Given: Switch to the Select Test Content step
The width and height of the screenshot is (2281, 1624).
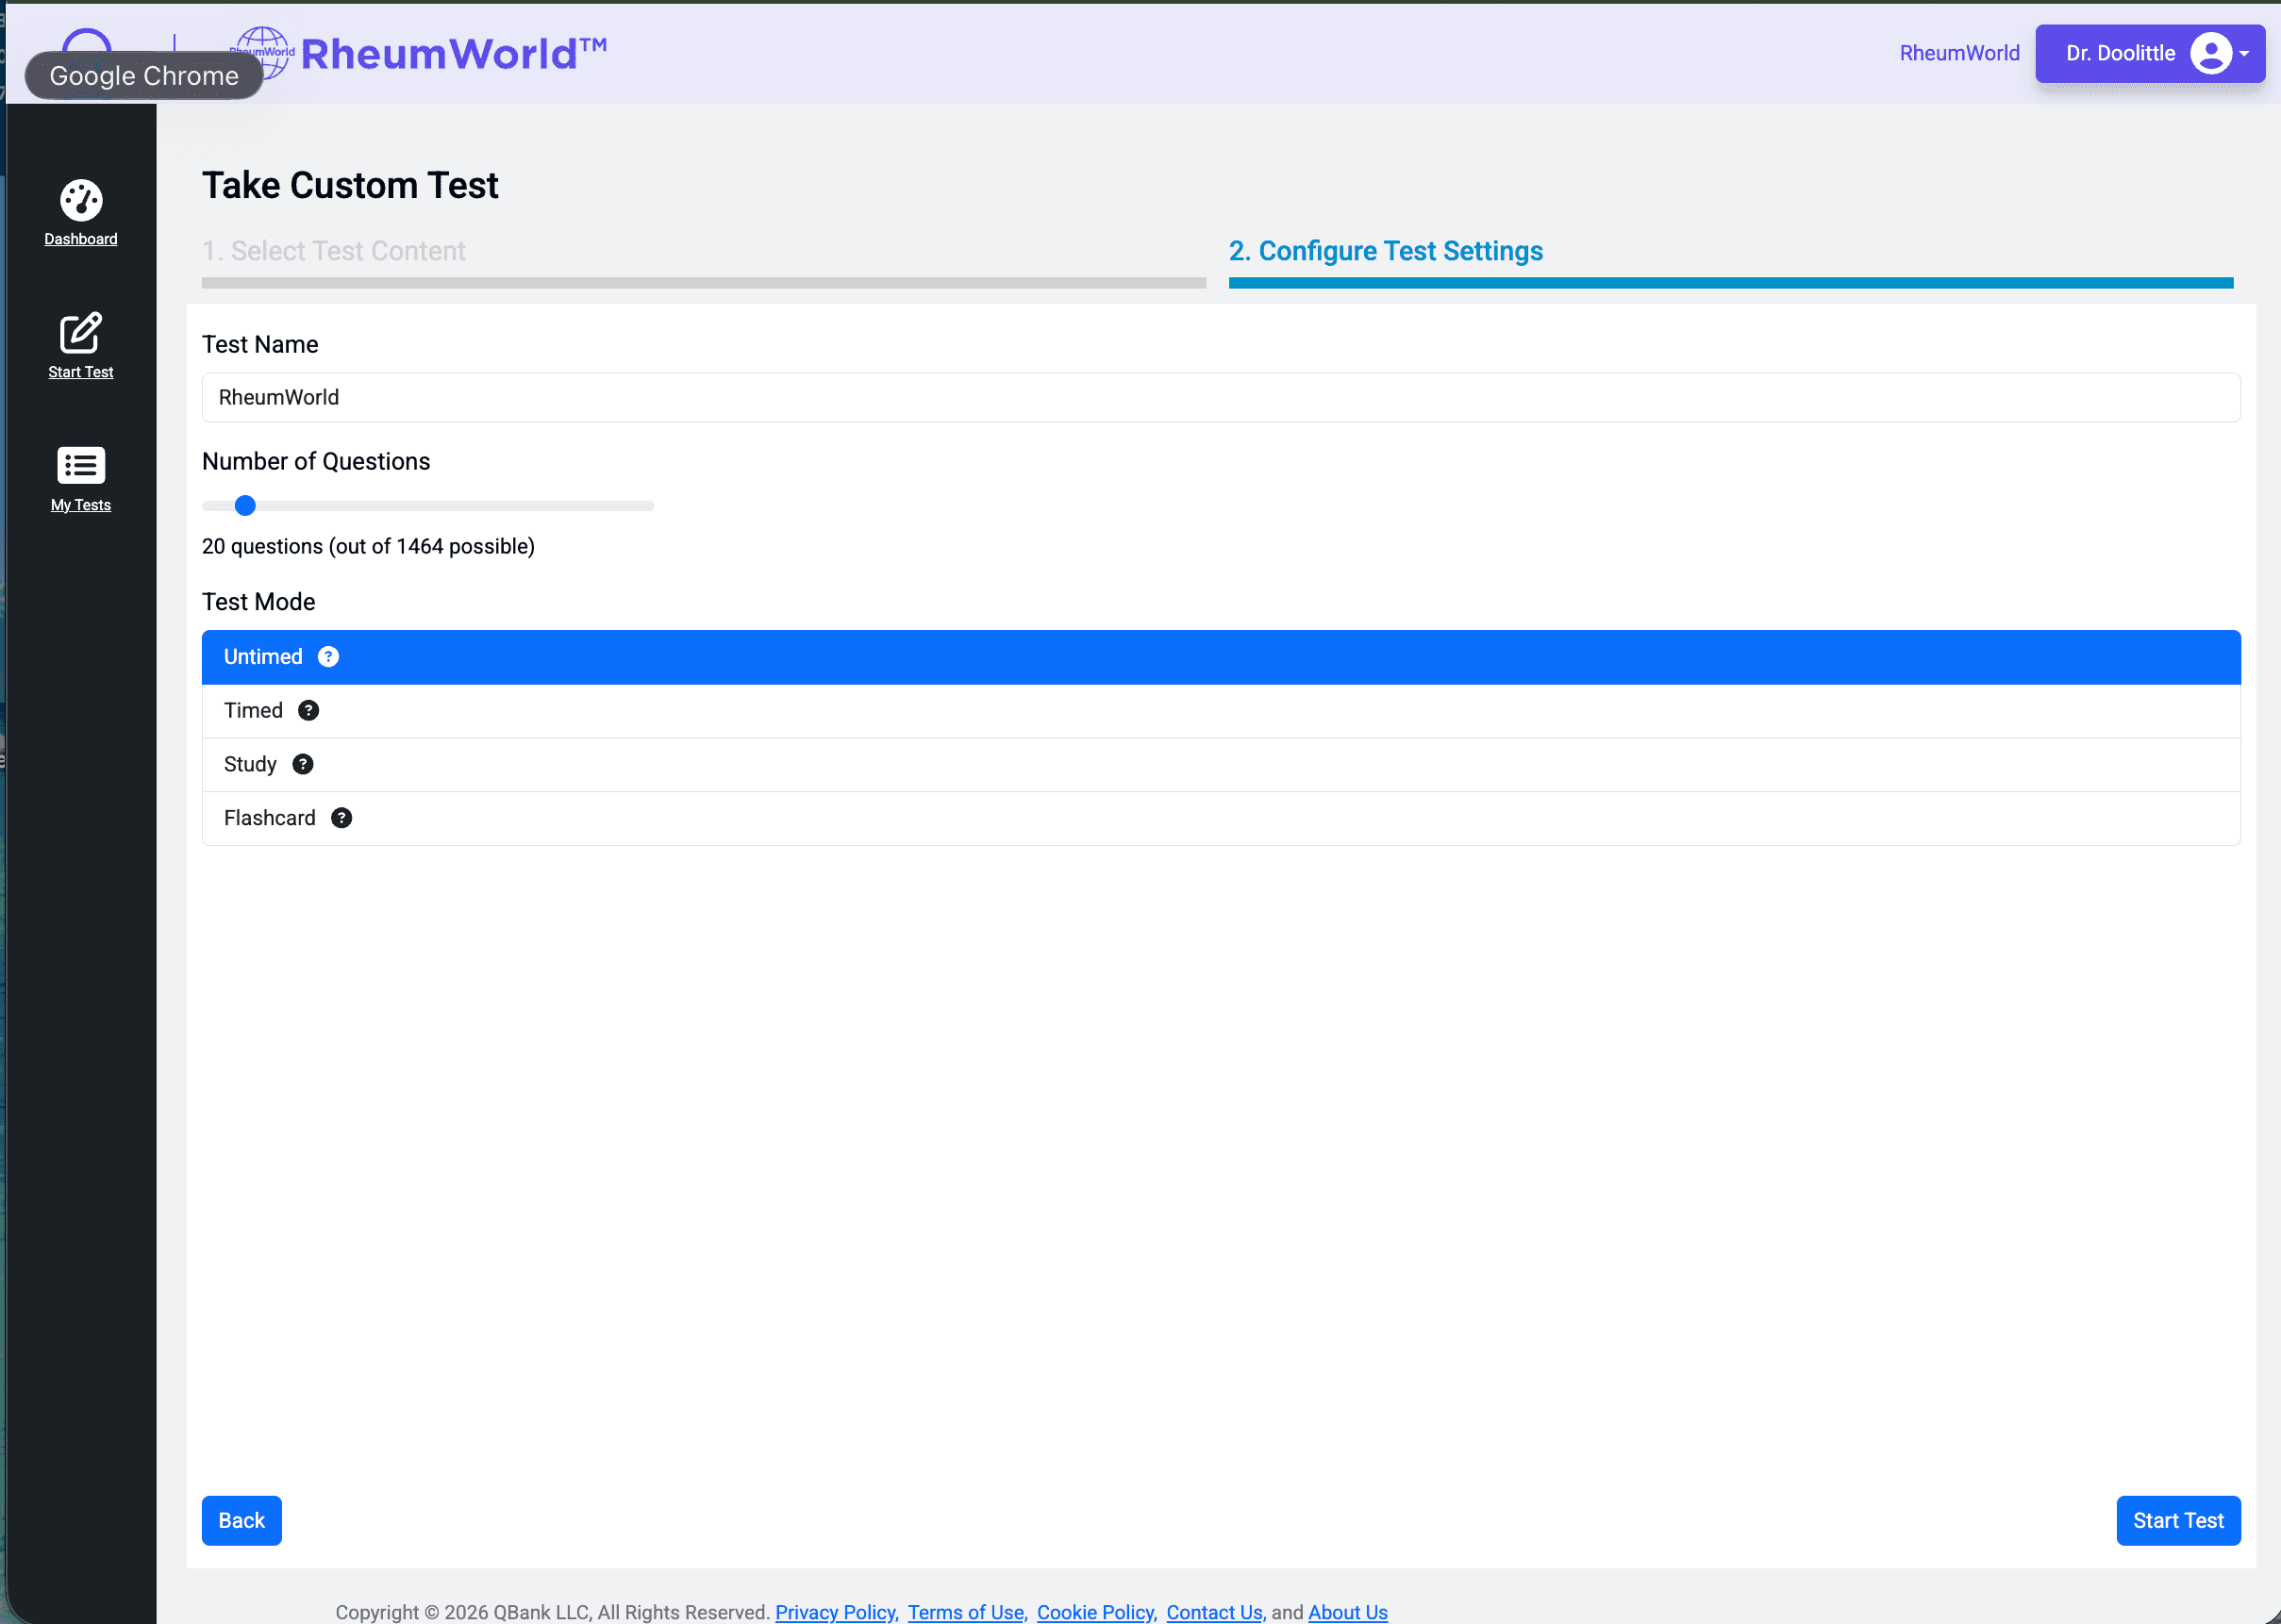Looking at the screenshot, I should (x=333, y=251).
